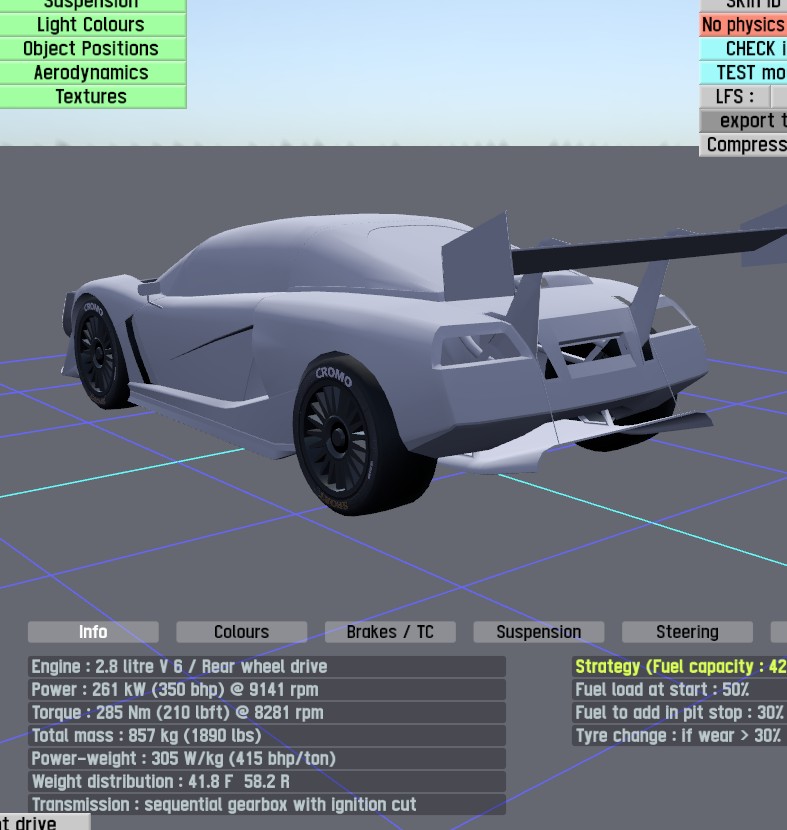This screenshot has height=830, width=787.
Task: Adjust Fuel load at start : 50%
Action: pos(680,690)
